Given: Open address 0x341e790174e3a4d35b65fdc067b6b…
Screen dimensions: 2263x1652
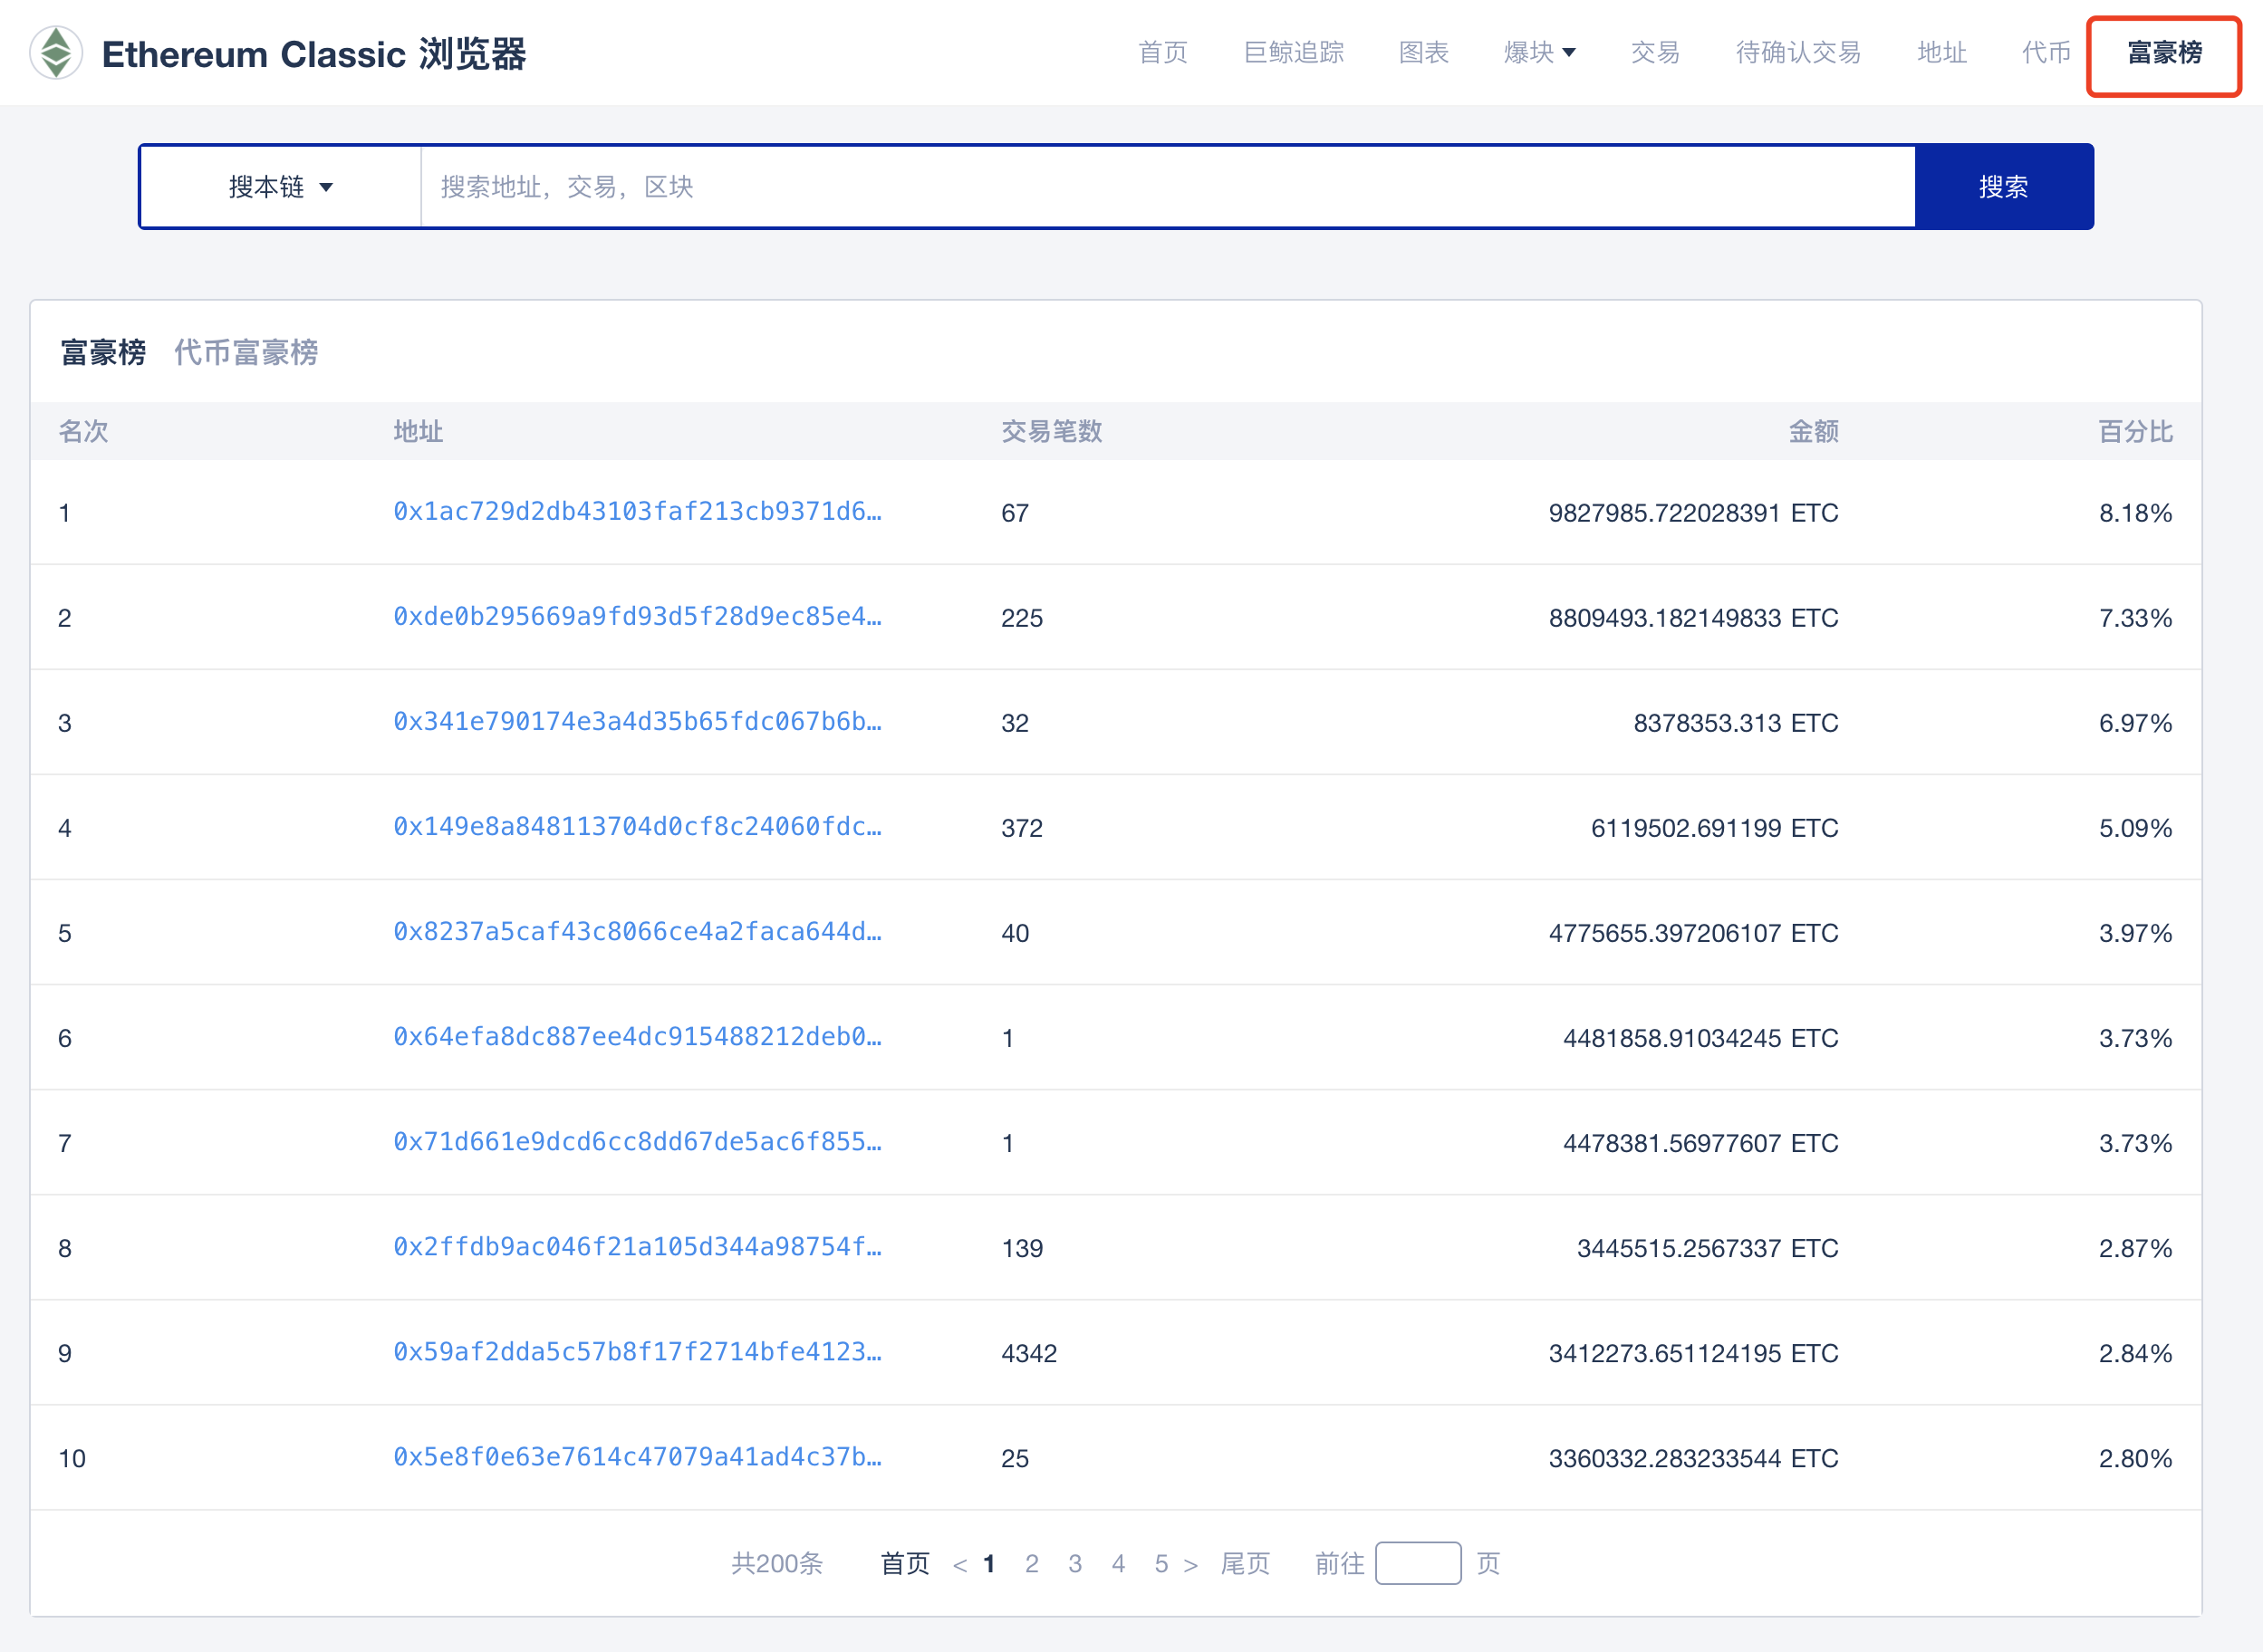Looking at the screenshot, I should pyautogui.click(x=637, y=722).
